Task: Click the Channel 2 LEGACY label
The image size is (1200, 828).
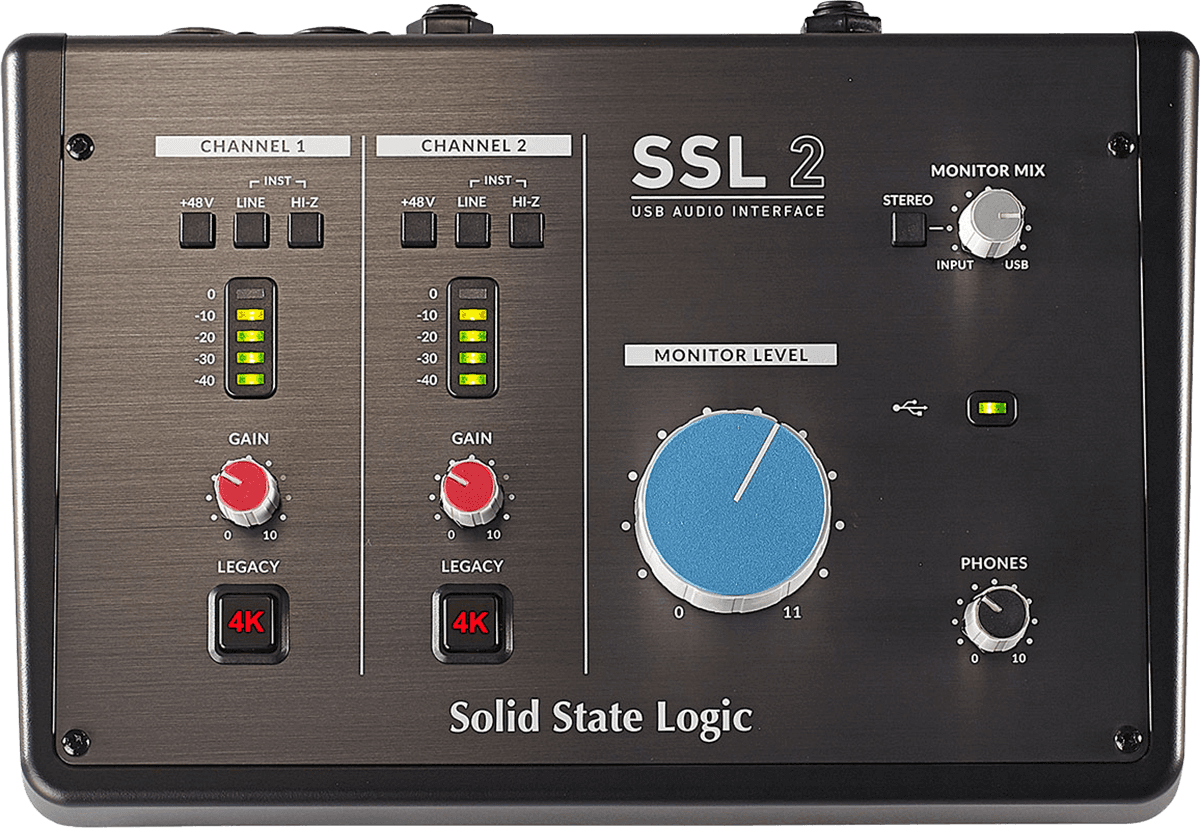Action: [472, 566]
